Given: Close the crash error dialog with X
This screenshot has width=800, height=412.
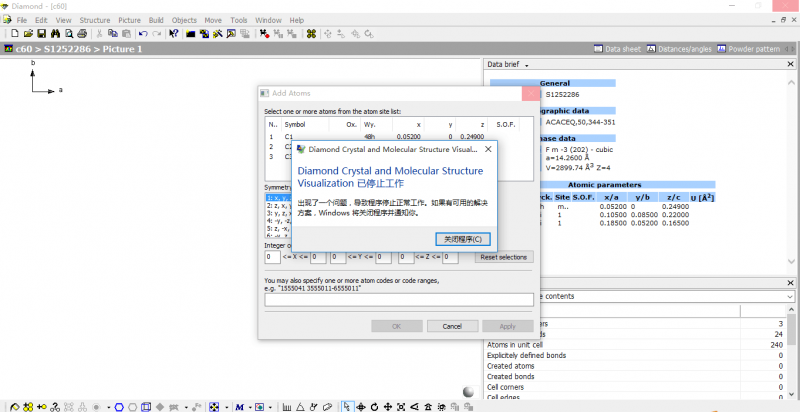Looking at the screenshot, I should coord(488,149).
